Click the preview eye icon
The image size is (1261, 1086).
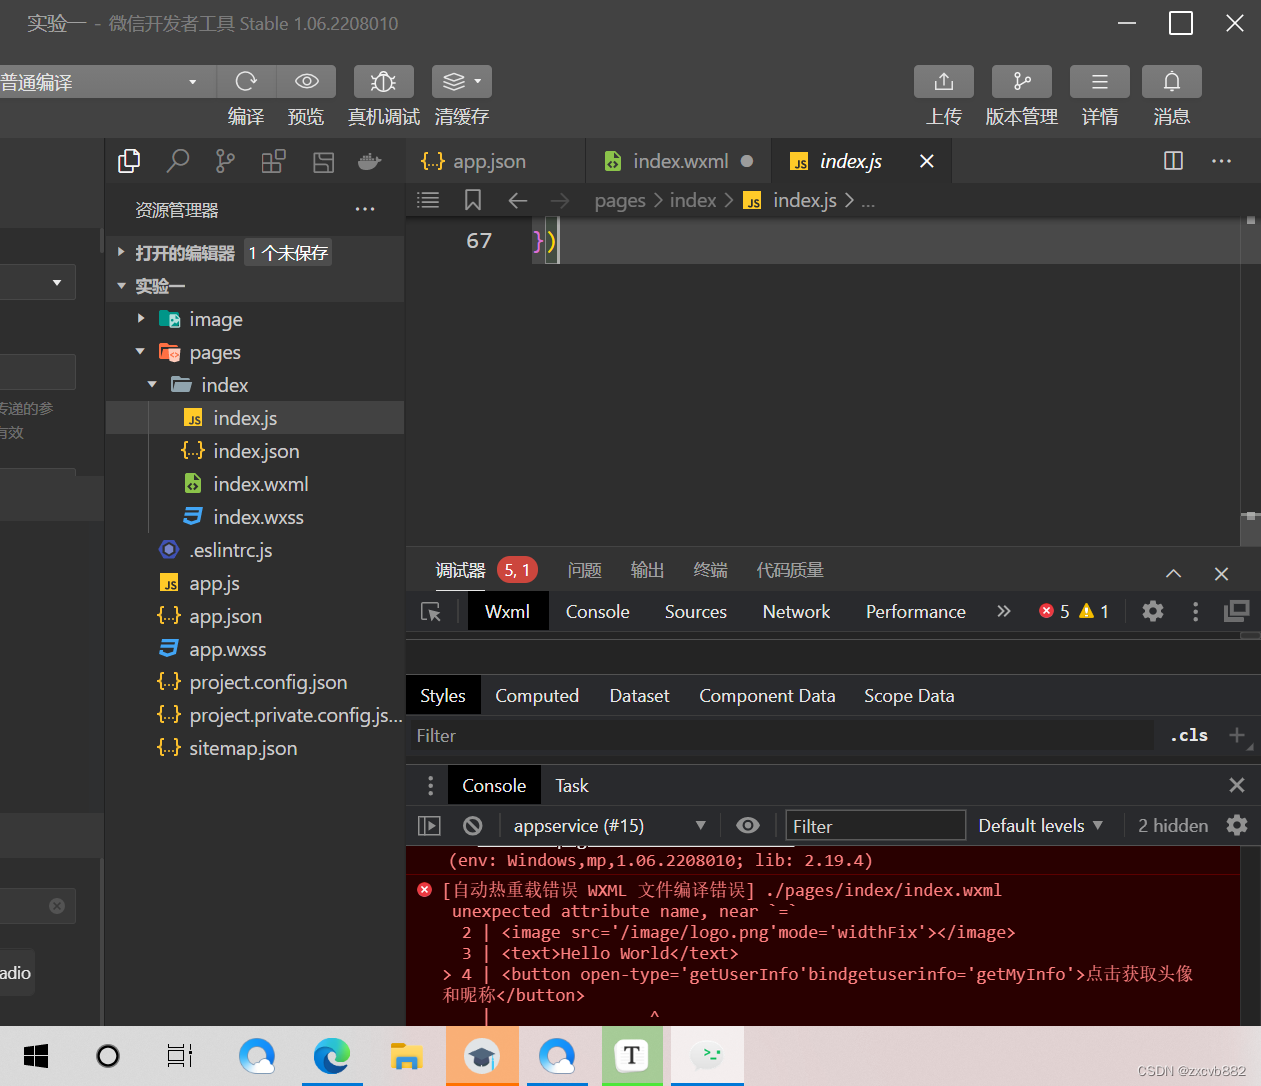(x=307, y=81)
